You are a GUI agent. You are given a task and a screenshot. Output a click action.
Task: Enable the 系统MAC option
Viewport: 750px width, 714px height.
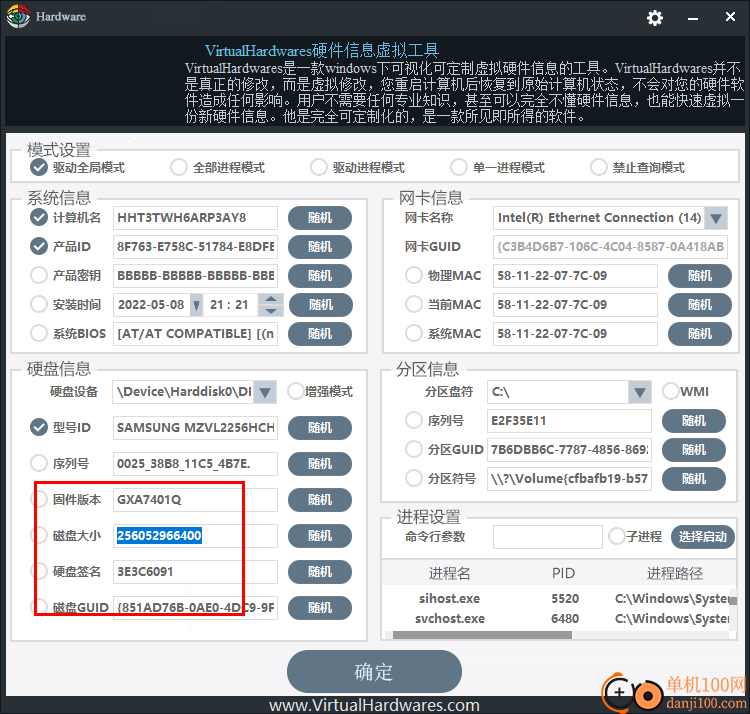[414, 333]
